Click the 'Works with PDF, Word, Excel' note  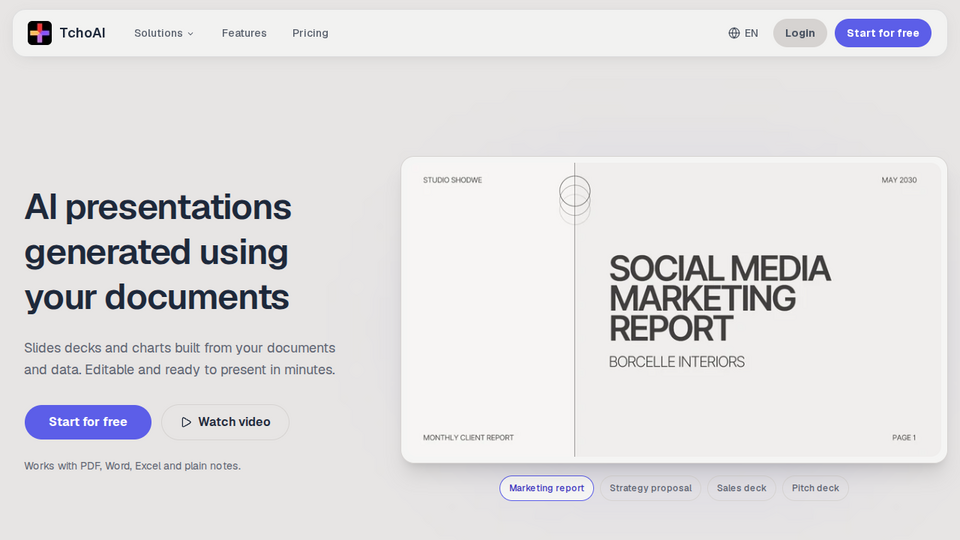(132, 466)
